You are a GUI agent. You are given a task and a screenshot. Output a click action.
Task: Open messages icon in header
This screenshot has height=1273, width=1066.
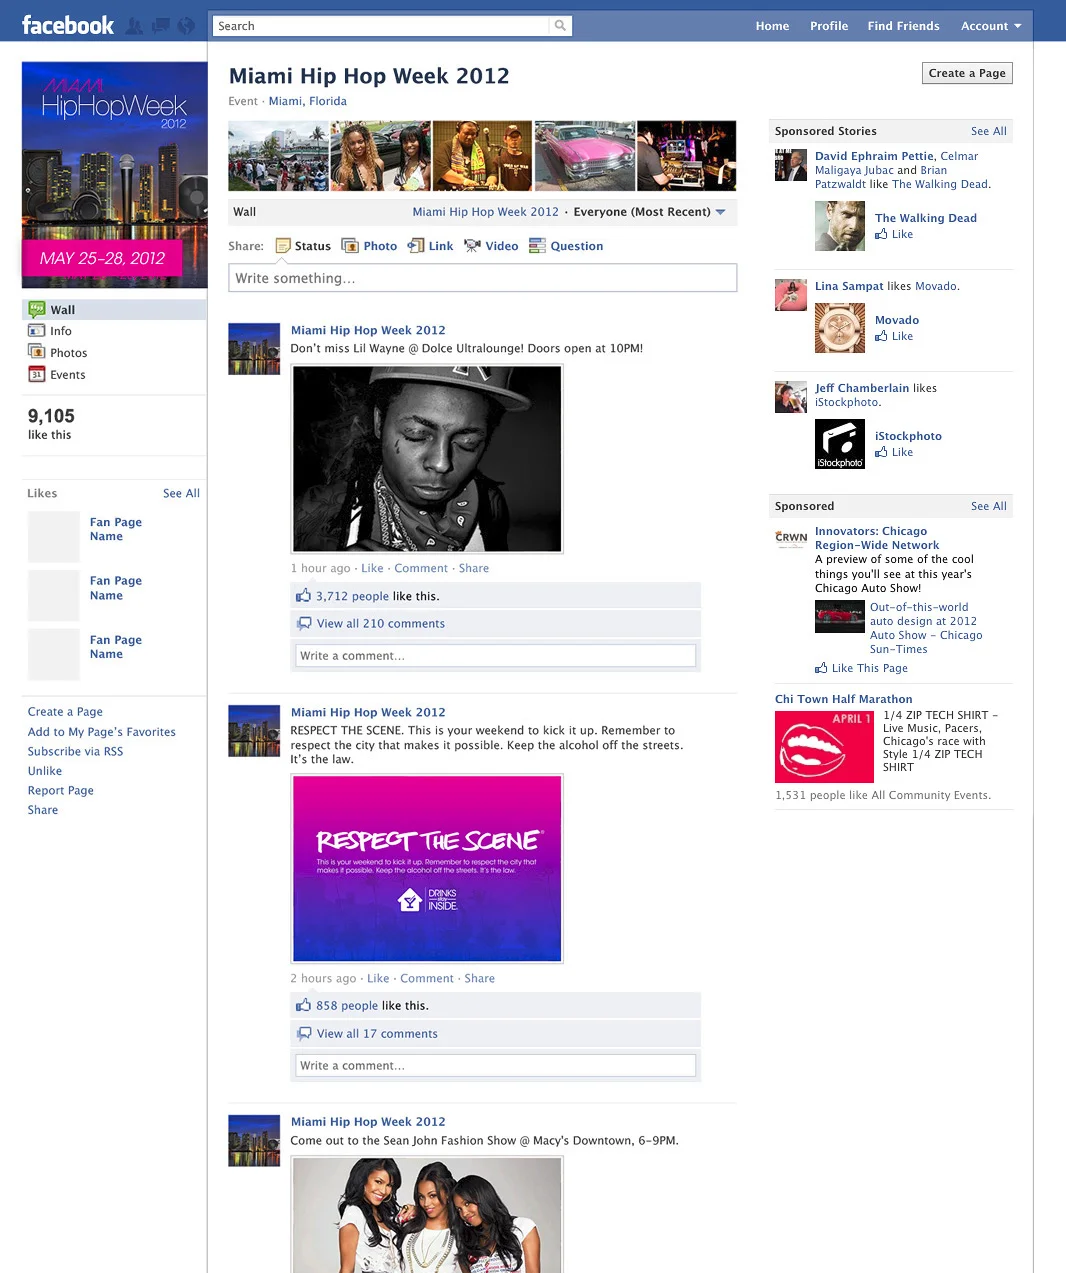pos(160,26)
